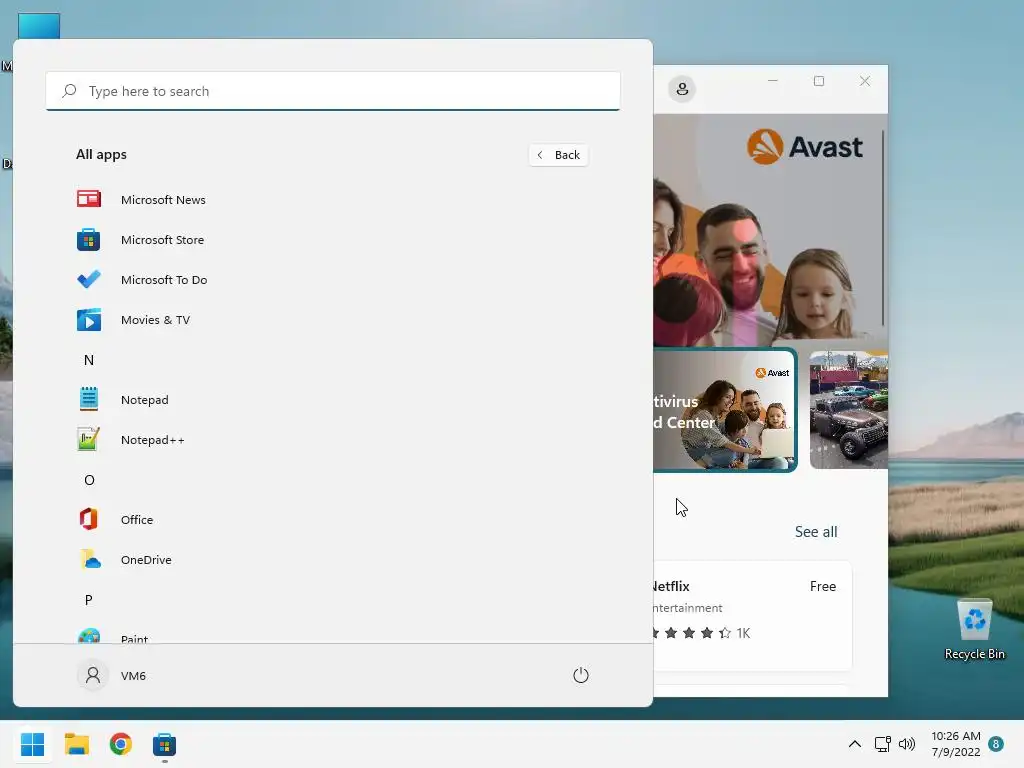Close the Microsoft Store window
Image resolution: width=1024 pixels, height=768 pixels.
click(865, 81)
